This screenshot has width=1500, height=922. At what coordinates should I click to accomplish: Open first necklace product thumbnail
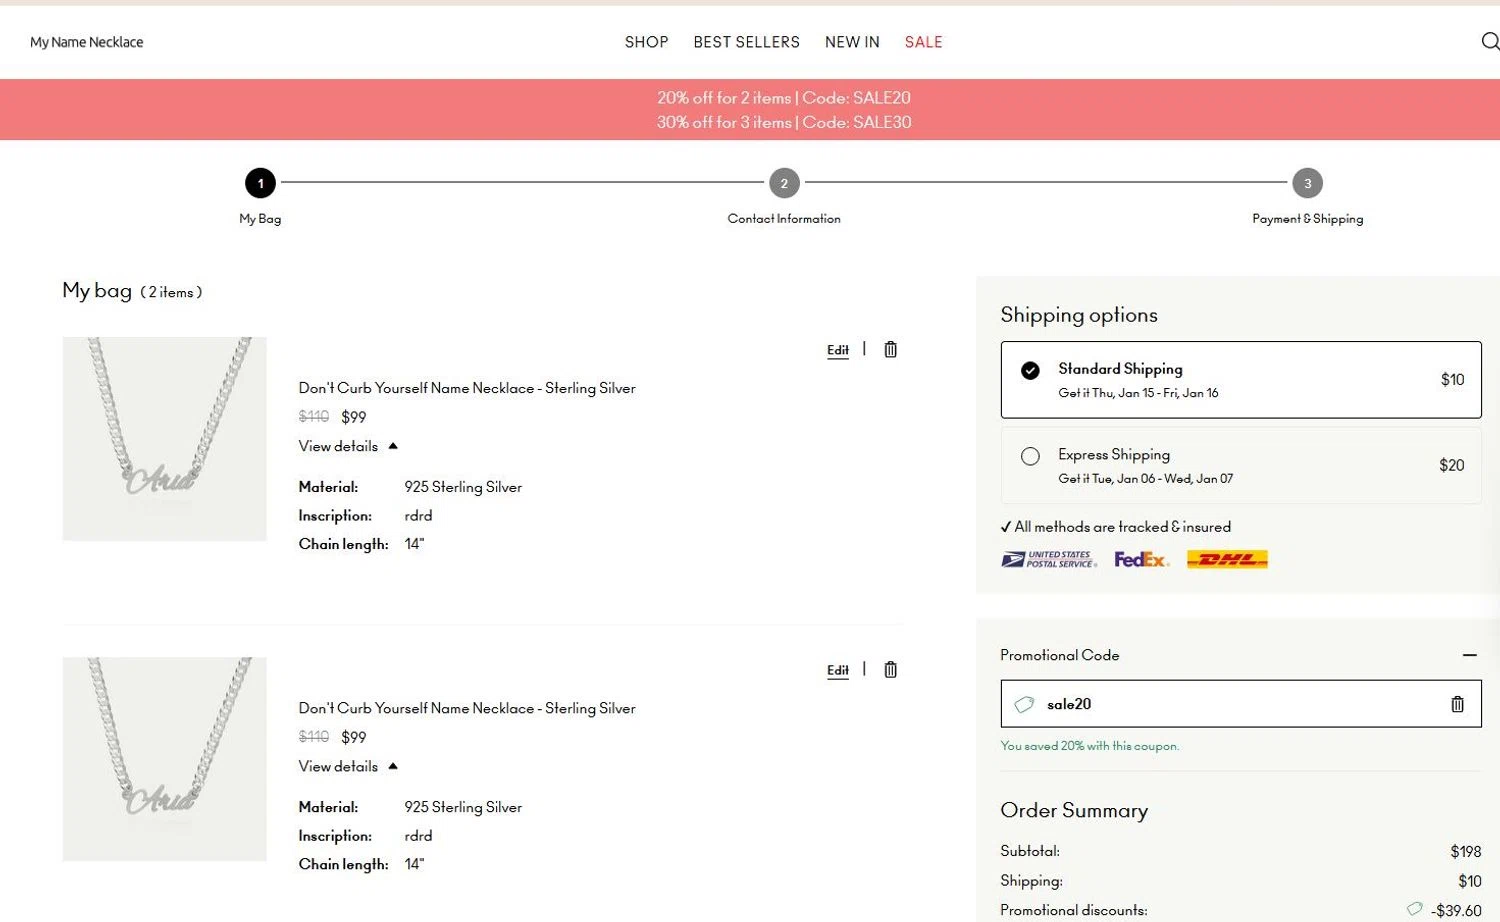[x=165, y=439]
